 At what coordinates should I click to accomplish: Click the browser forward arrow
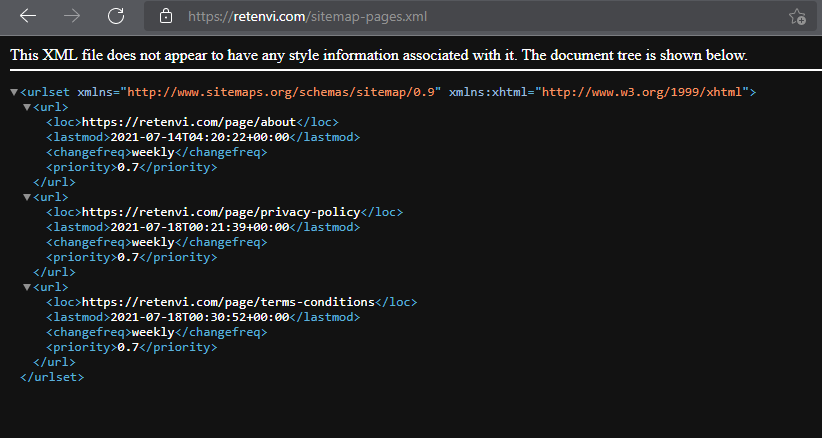pos(72,16)
